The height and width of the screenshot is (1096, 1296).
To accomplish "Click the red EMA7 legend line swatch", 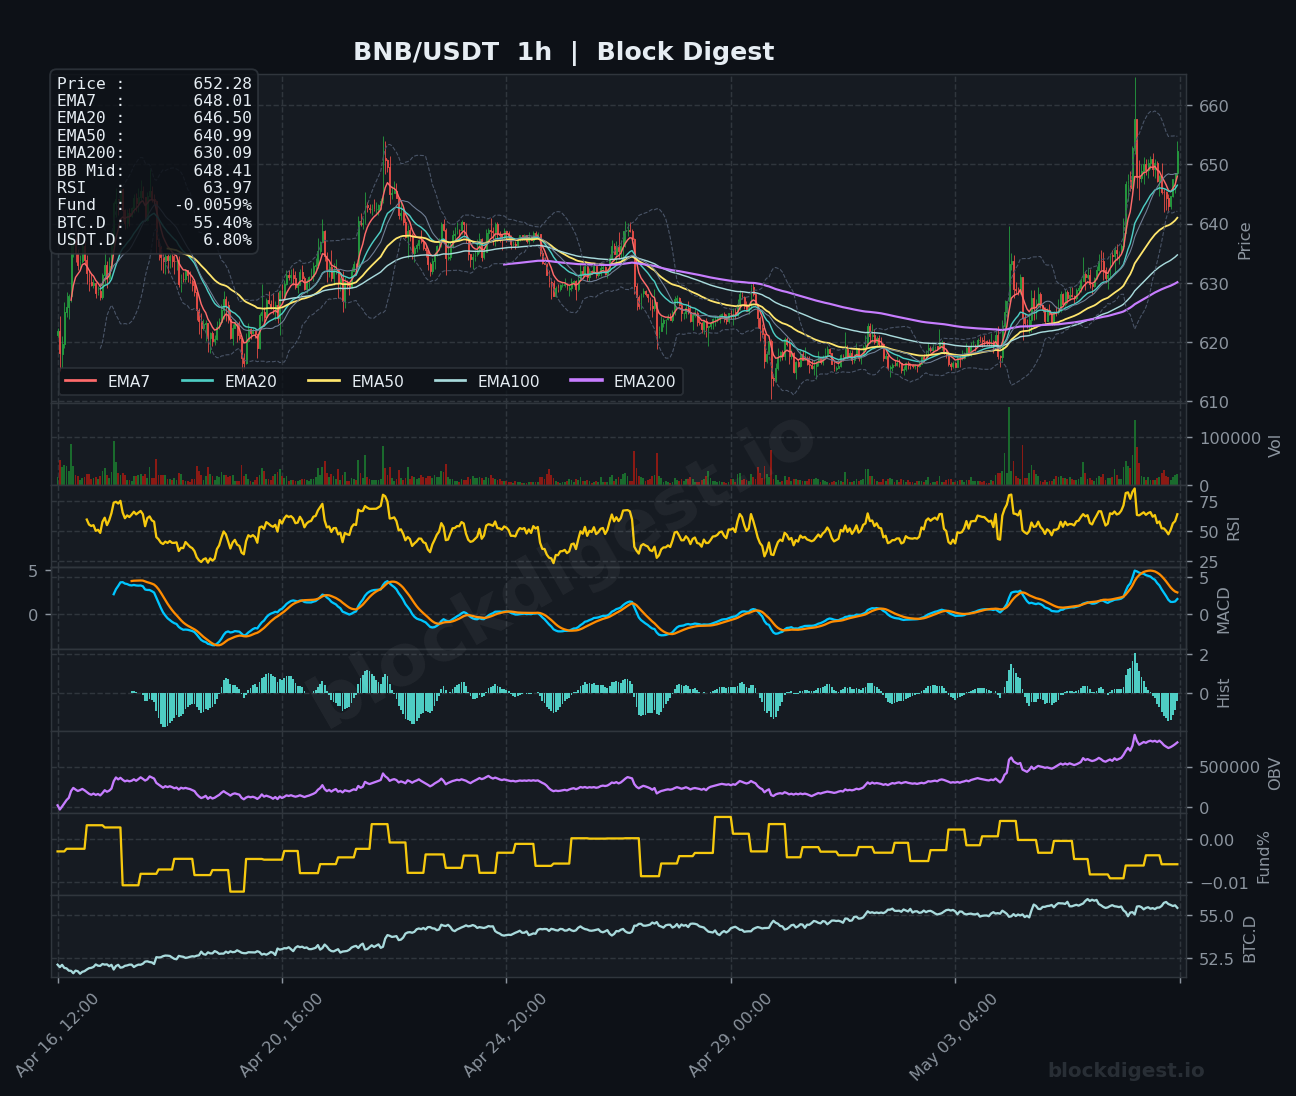I will click(x=81, y=381).
